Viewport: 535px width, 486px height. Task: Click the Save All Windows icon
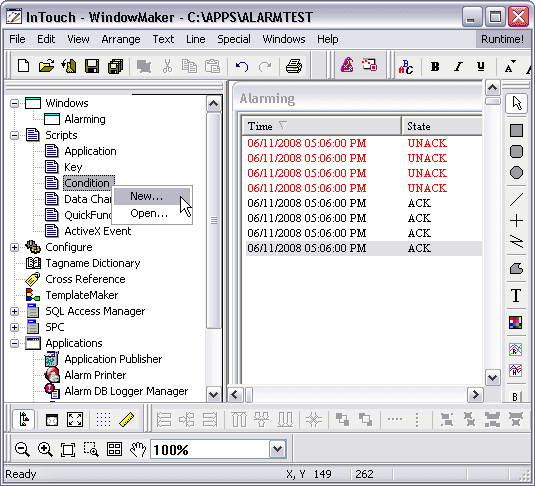pos(115,66)
